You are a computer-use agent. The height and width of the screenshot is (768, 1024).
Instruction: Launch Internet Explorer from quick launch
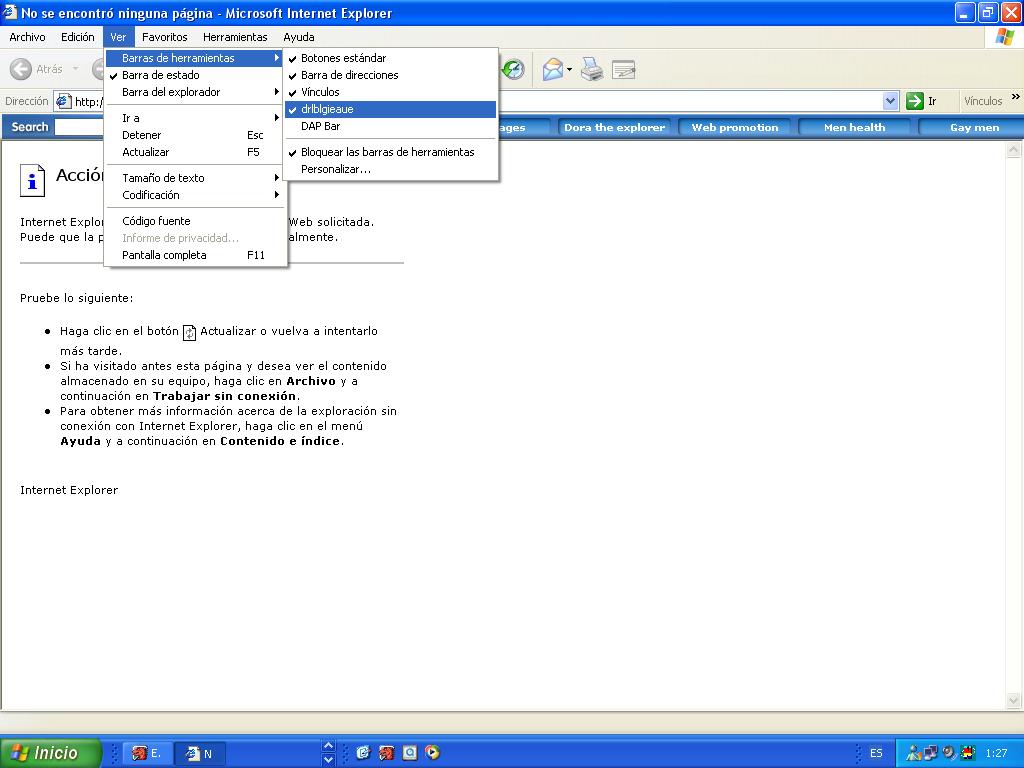pos(363,753)
